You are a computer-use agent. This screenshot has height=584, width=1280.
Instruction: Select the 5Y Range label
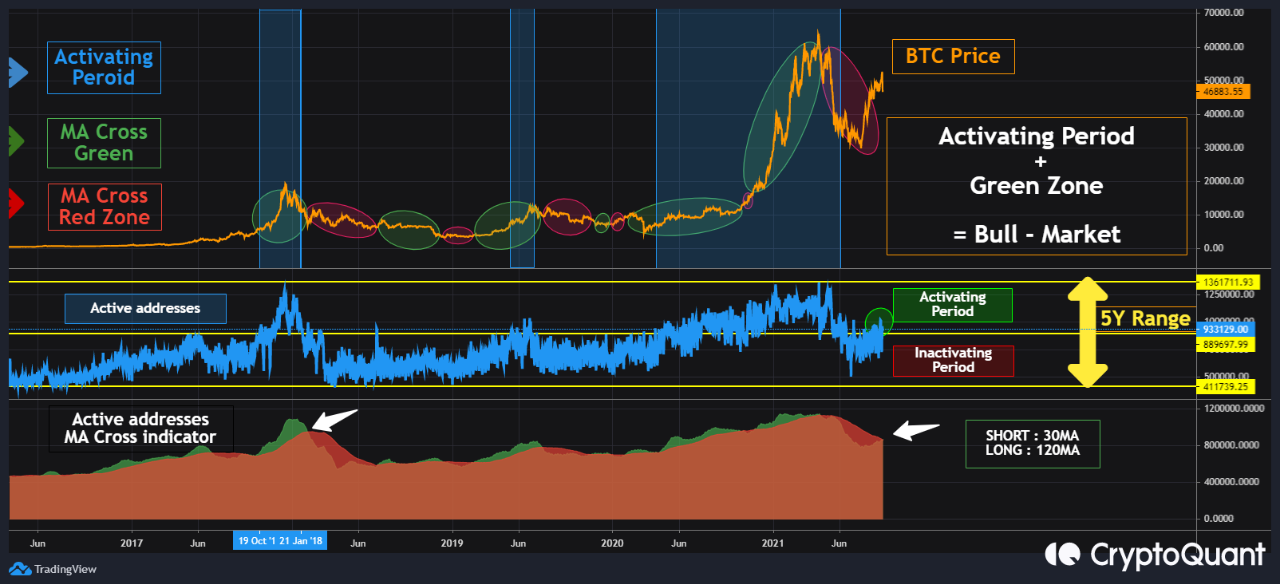tap(1145, 320)
